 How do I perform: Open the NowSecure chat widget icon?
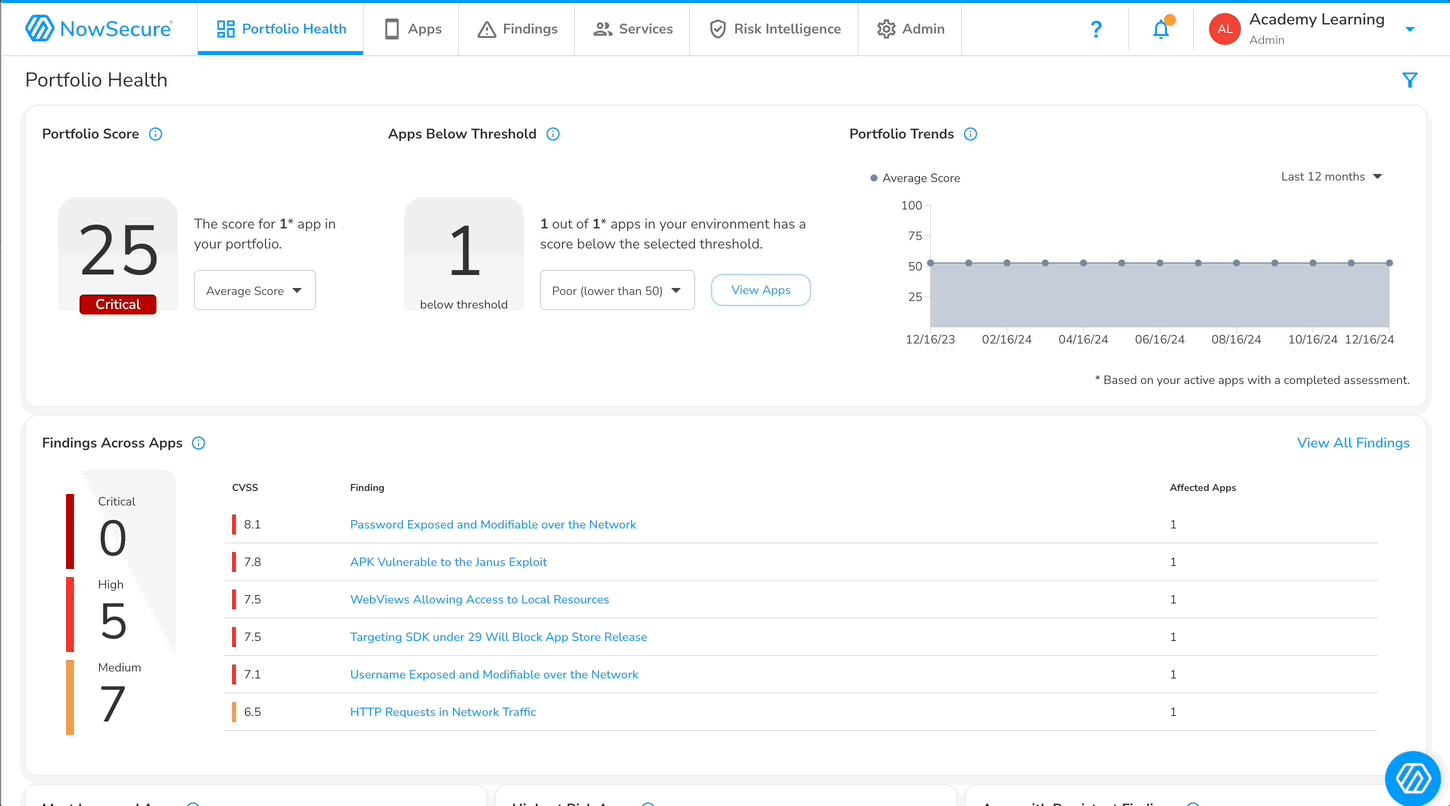click(x=1413, y=777)
